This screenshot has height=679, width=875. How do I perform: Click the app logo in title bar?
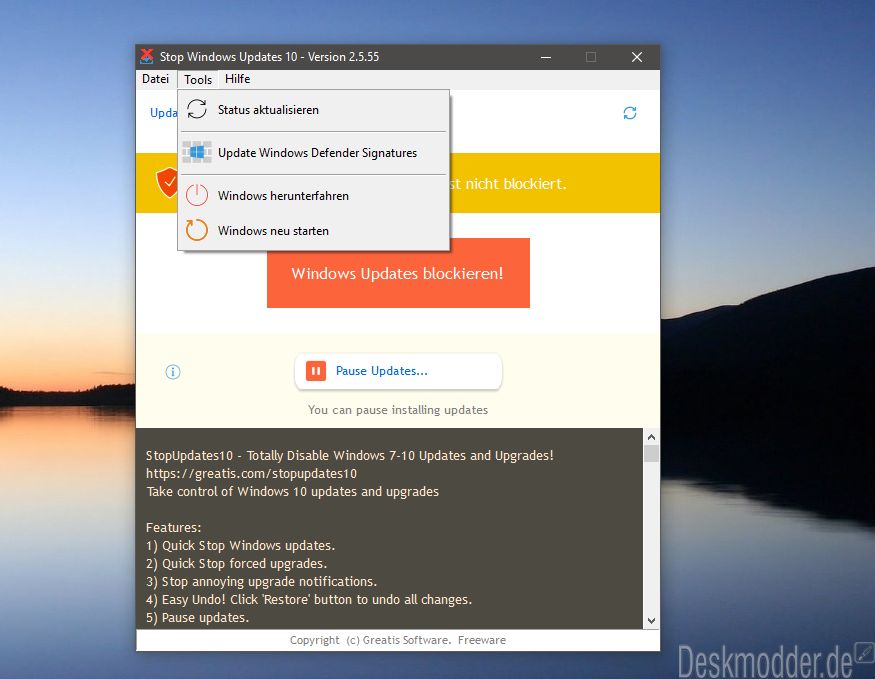(147, 56)
